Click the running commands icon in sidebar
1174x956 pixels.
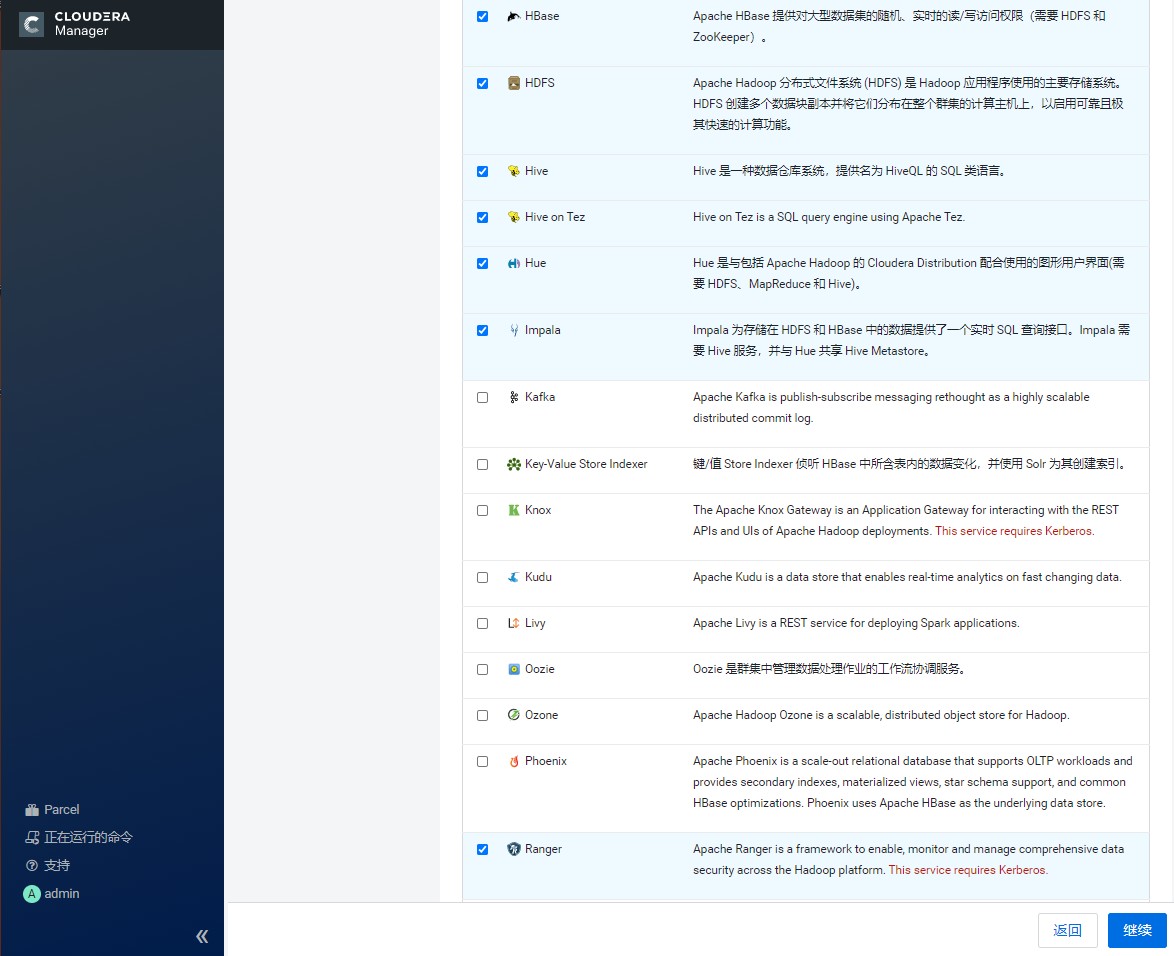(32, 838)
